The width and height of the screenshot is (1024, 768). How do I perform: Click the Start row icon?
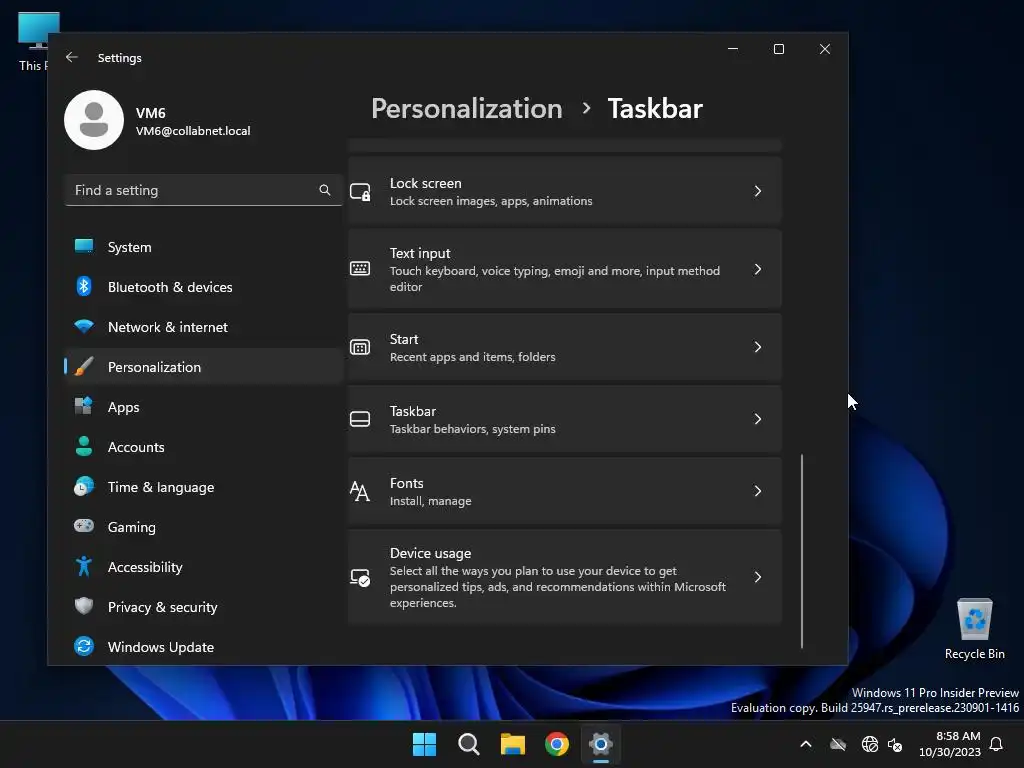(360, 347)
